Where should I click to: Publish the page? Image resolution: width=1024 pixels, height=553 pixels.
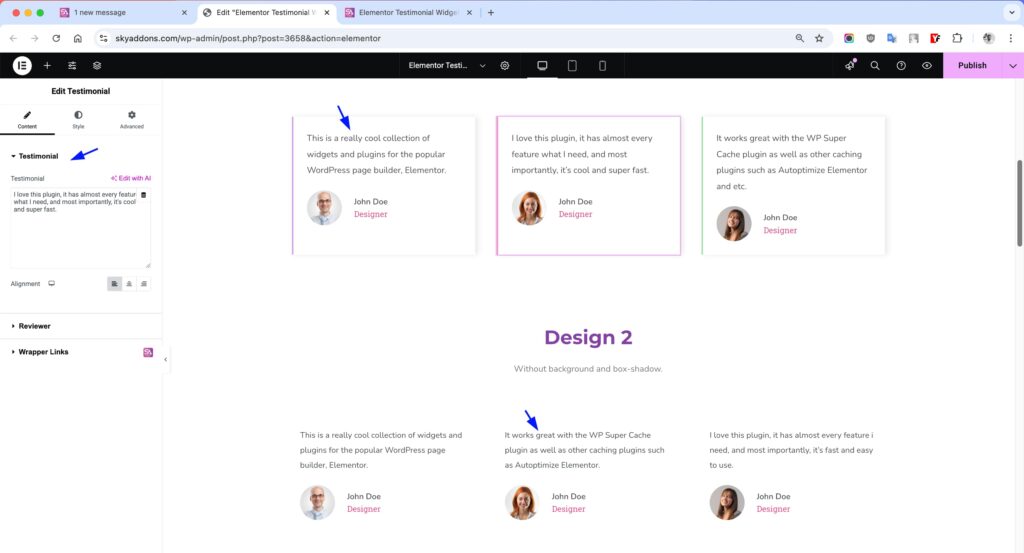point(972,65)
